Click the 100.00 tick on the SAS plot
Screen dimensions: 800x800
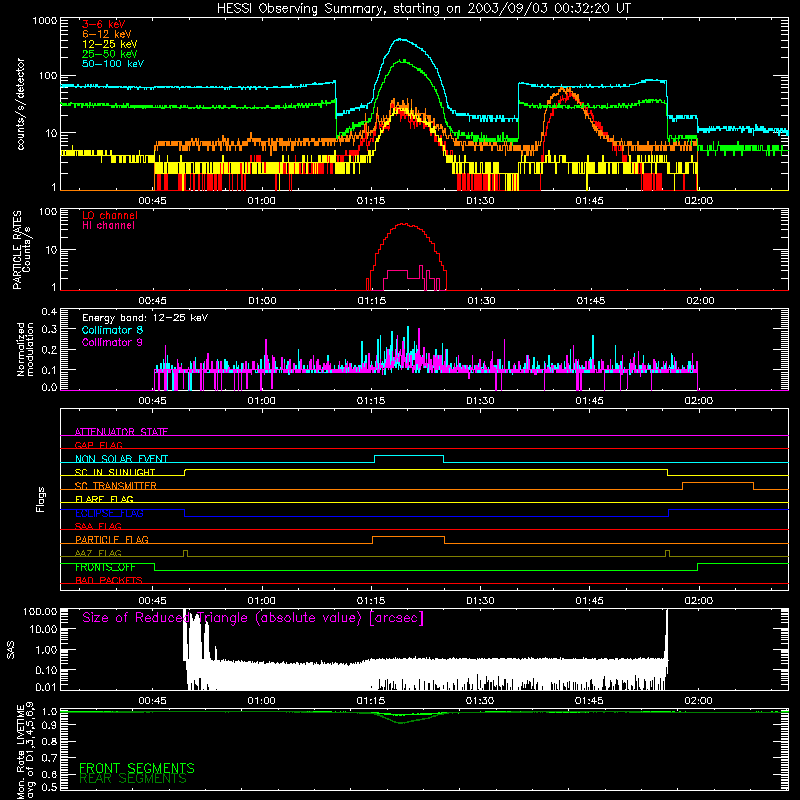40,611
